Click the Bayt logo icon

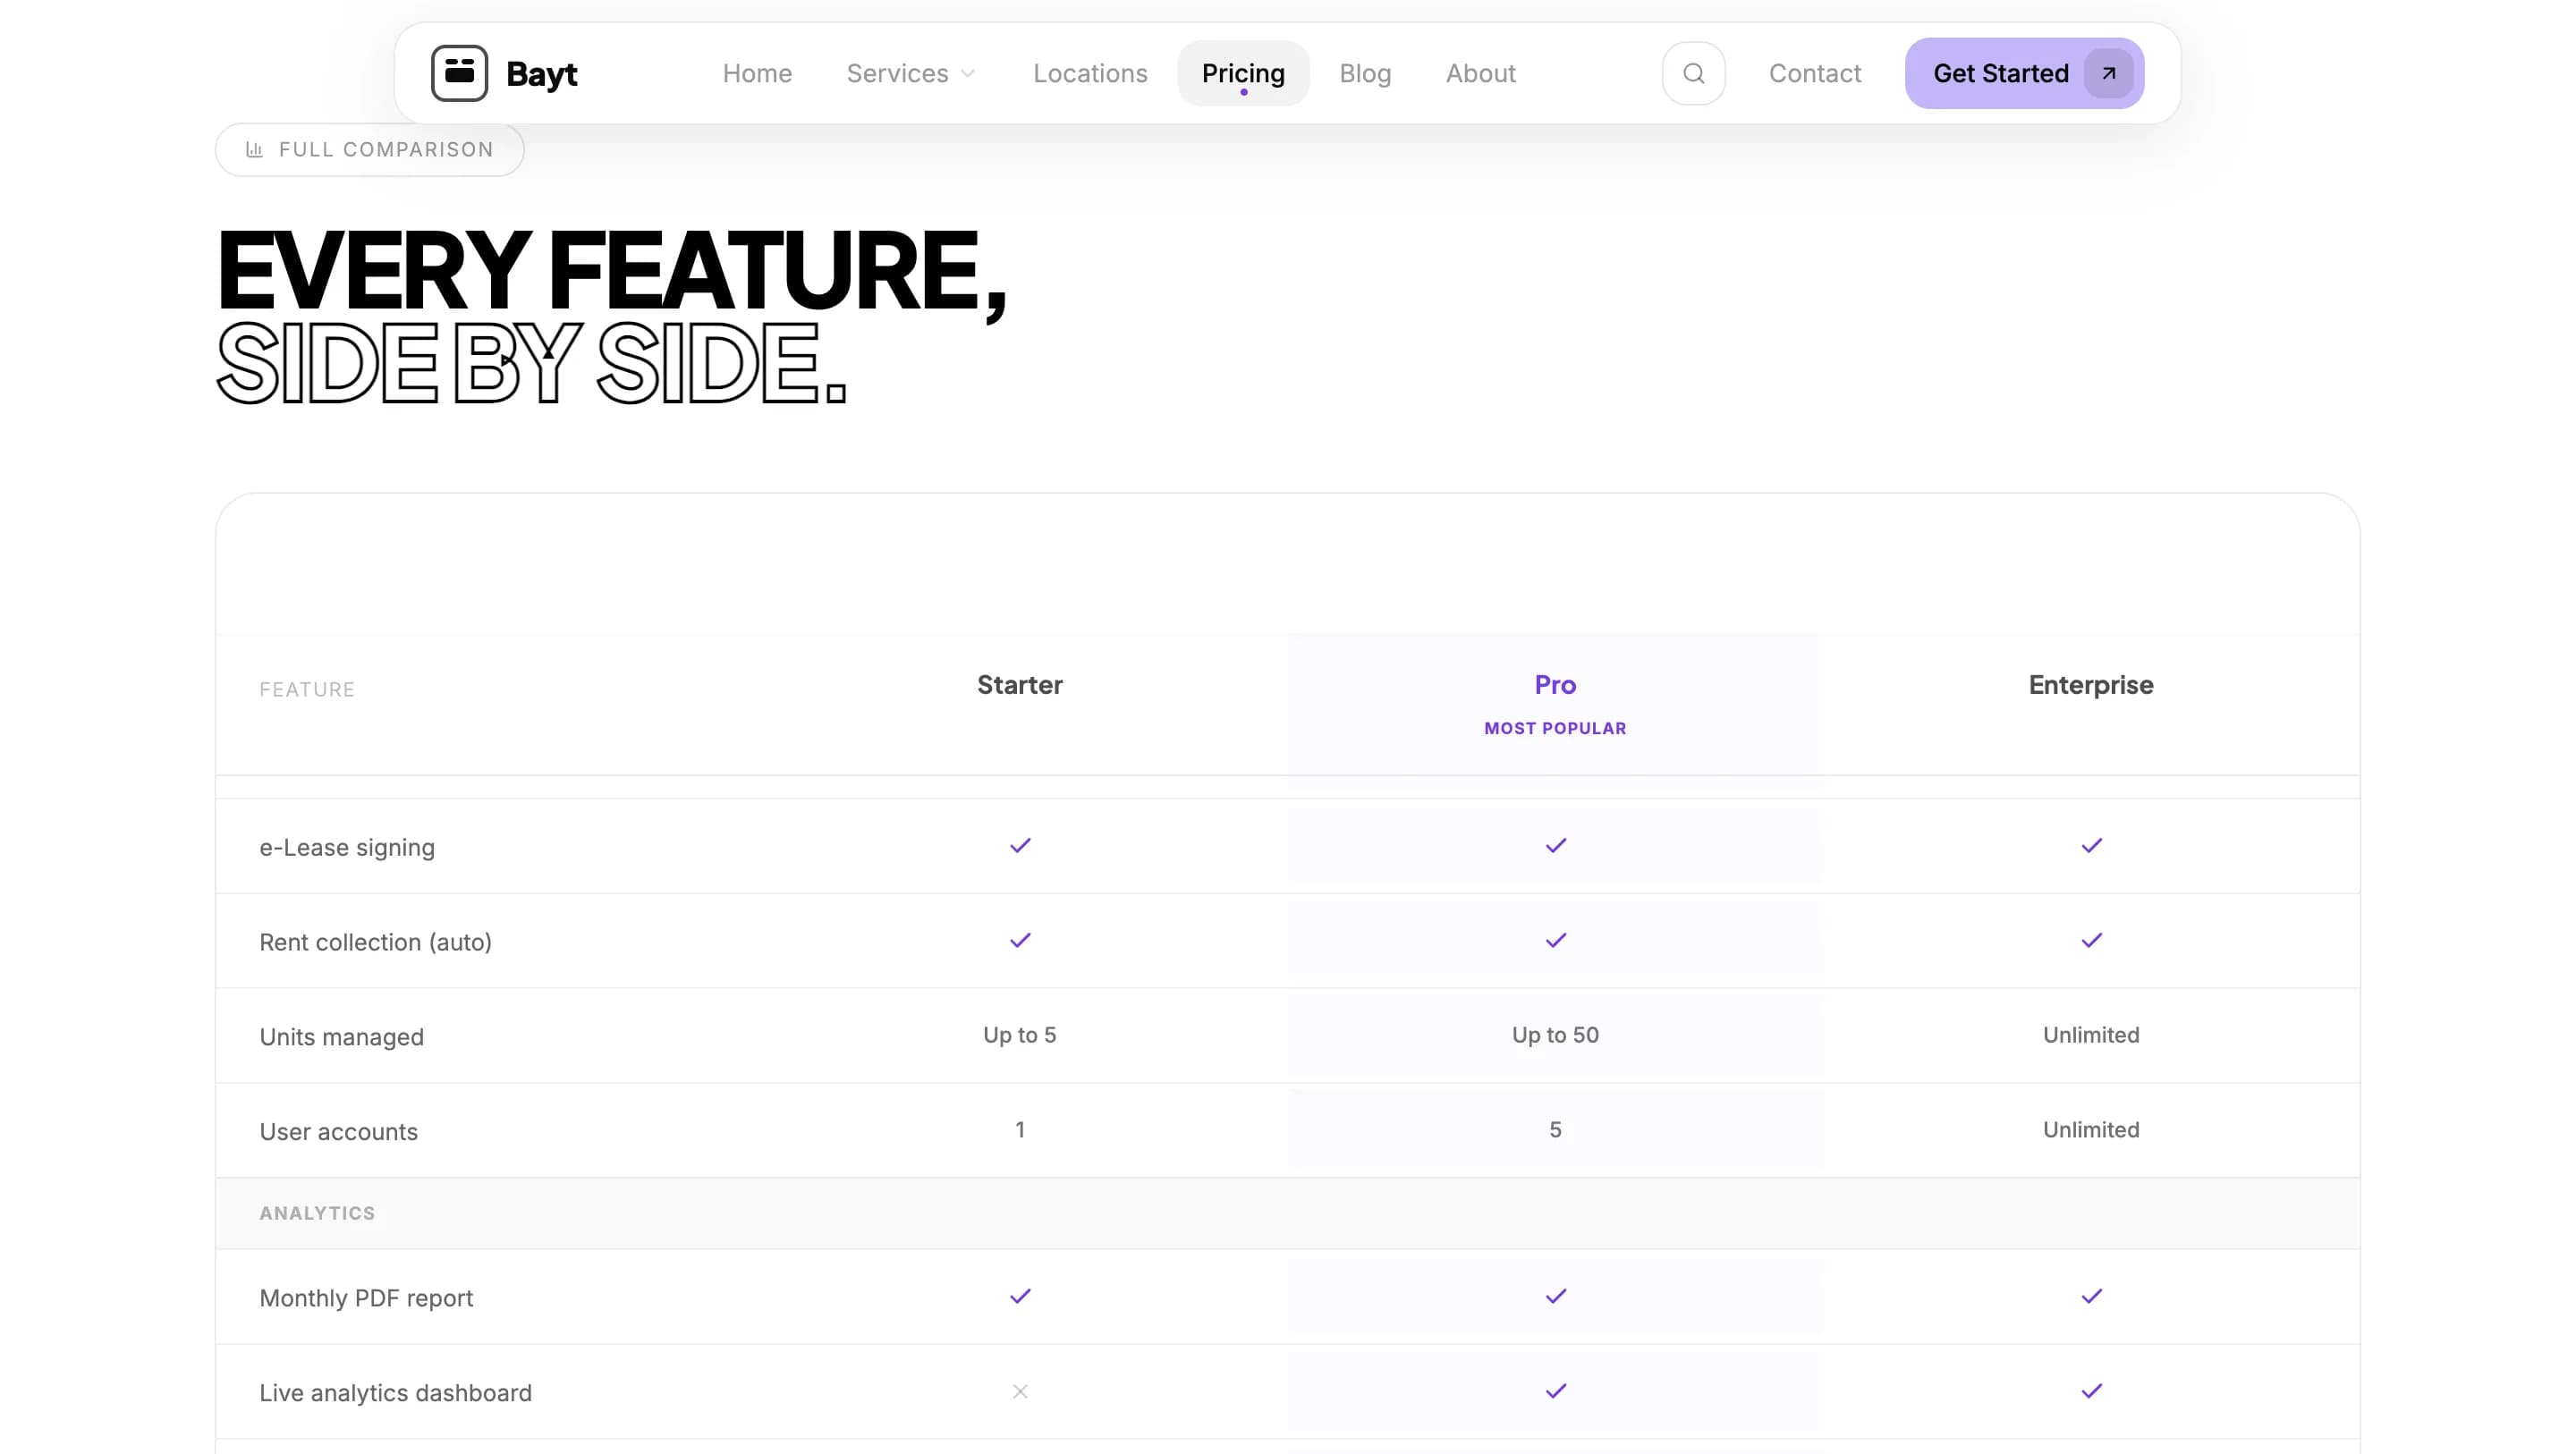pos(459,73)
